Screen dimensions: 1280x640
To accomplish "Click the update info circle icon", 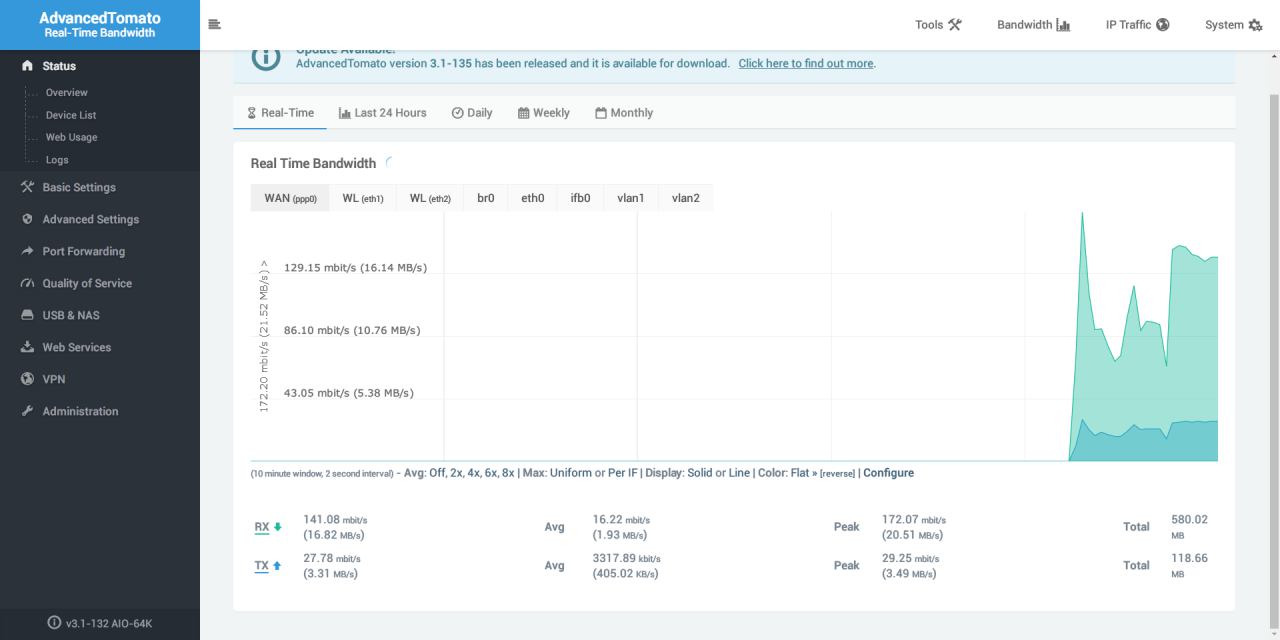I will coord(266,58).
